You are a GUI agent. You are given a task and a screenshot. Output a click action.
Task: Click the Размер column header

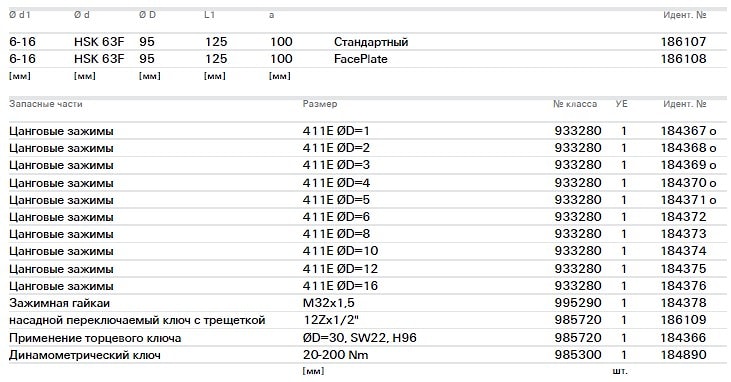[320, 104]
